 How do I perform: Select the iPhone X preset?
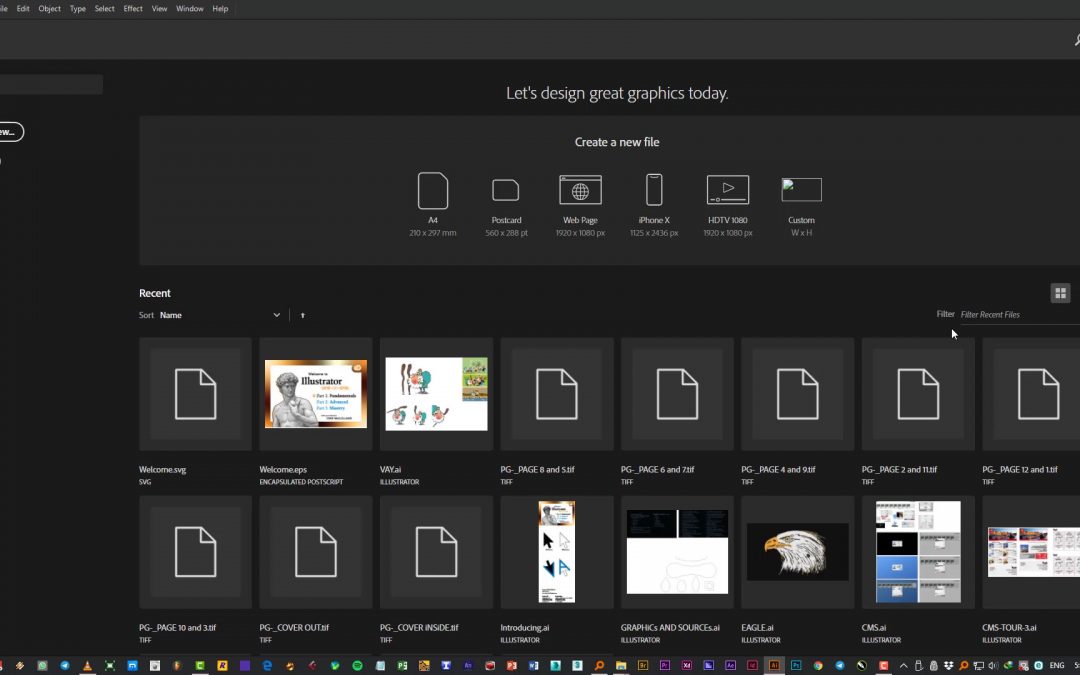pyautogui.click(x=654, y=190)
